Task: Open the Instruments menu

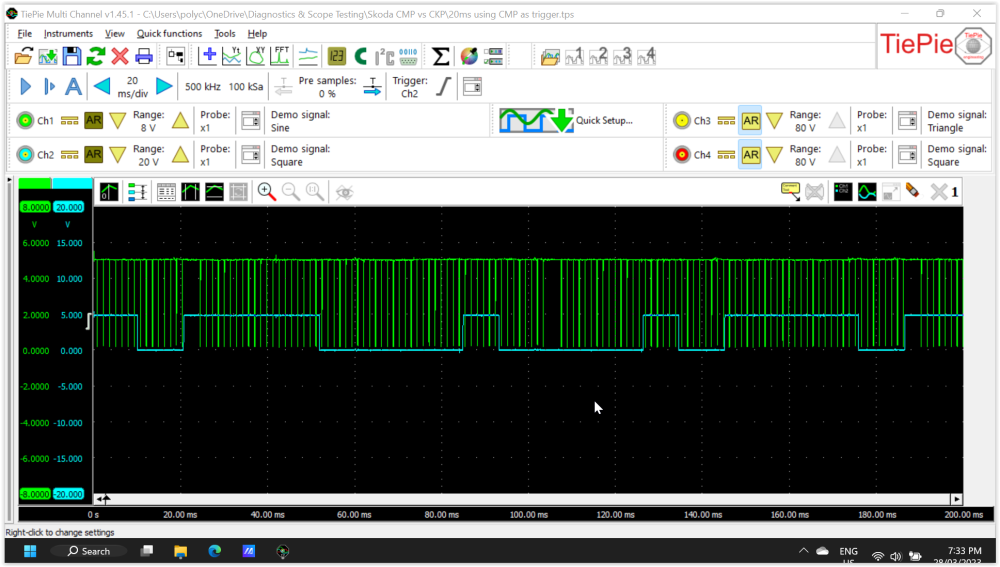Action: pyautogui.click(x=68, y=33)
